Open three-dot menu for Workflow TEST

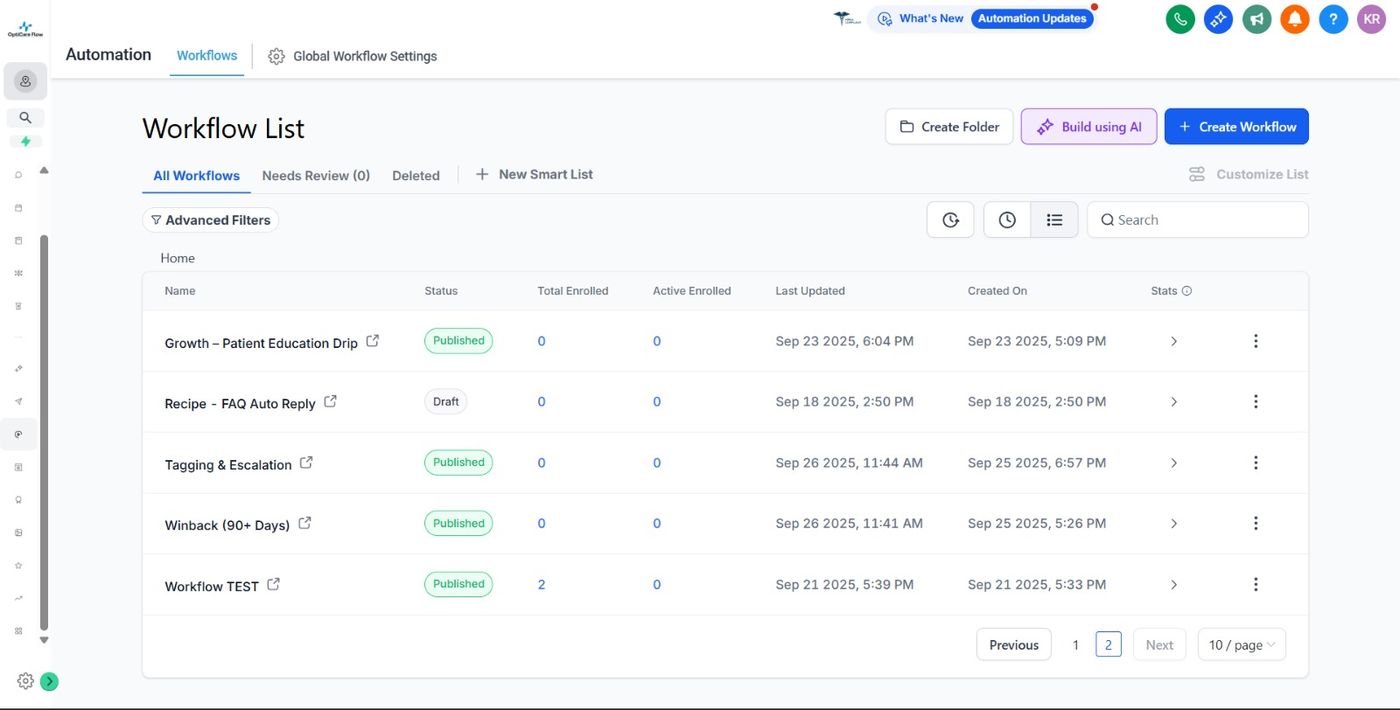coord(1256,584)
